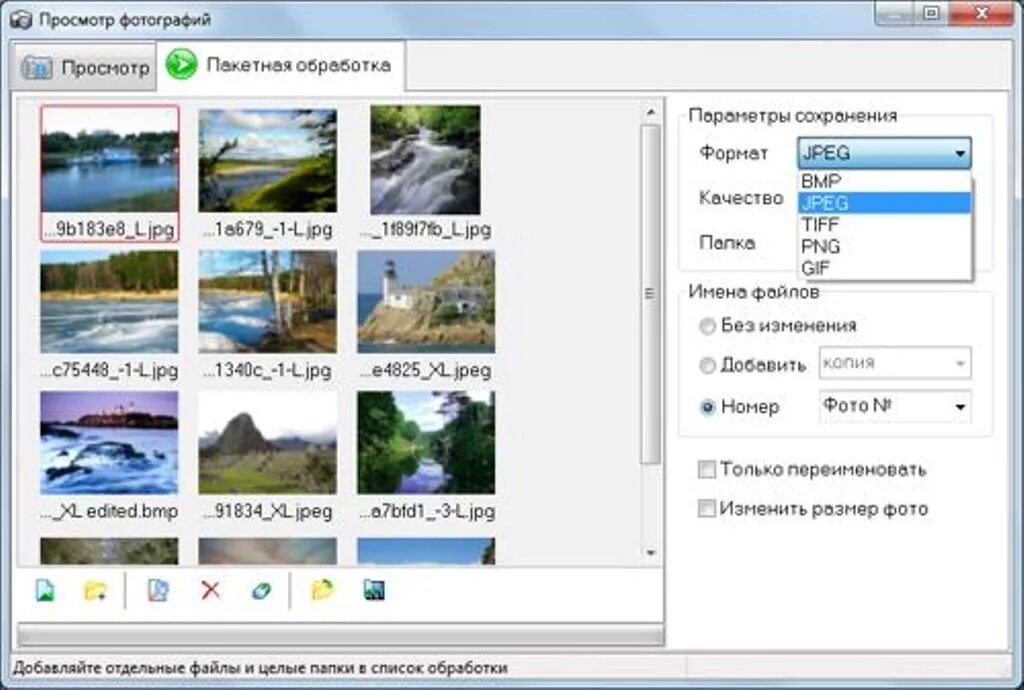Select waterfall thumbnail ..._1f89f7fb_L.jpg
The width and height of the screenshot is (1024, 690).
click(426, 173)
